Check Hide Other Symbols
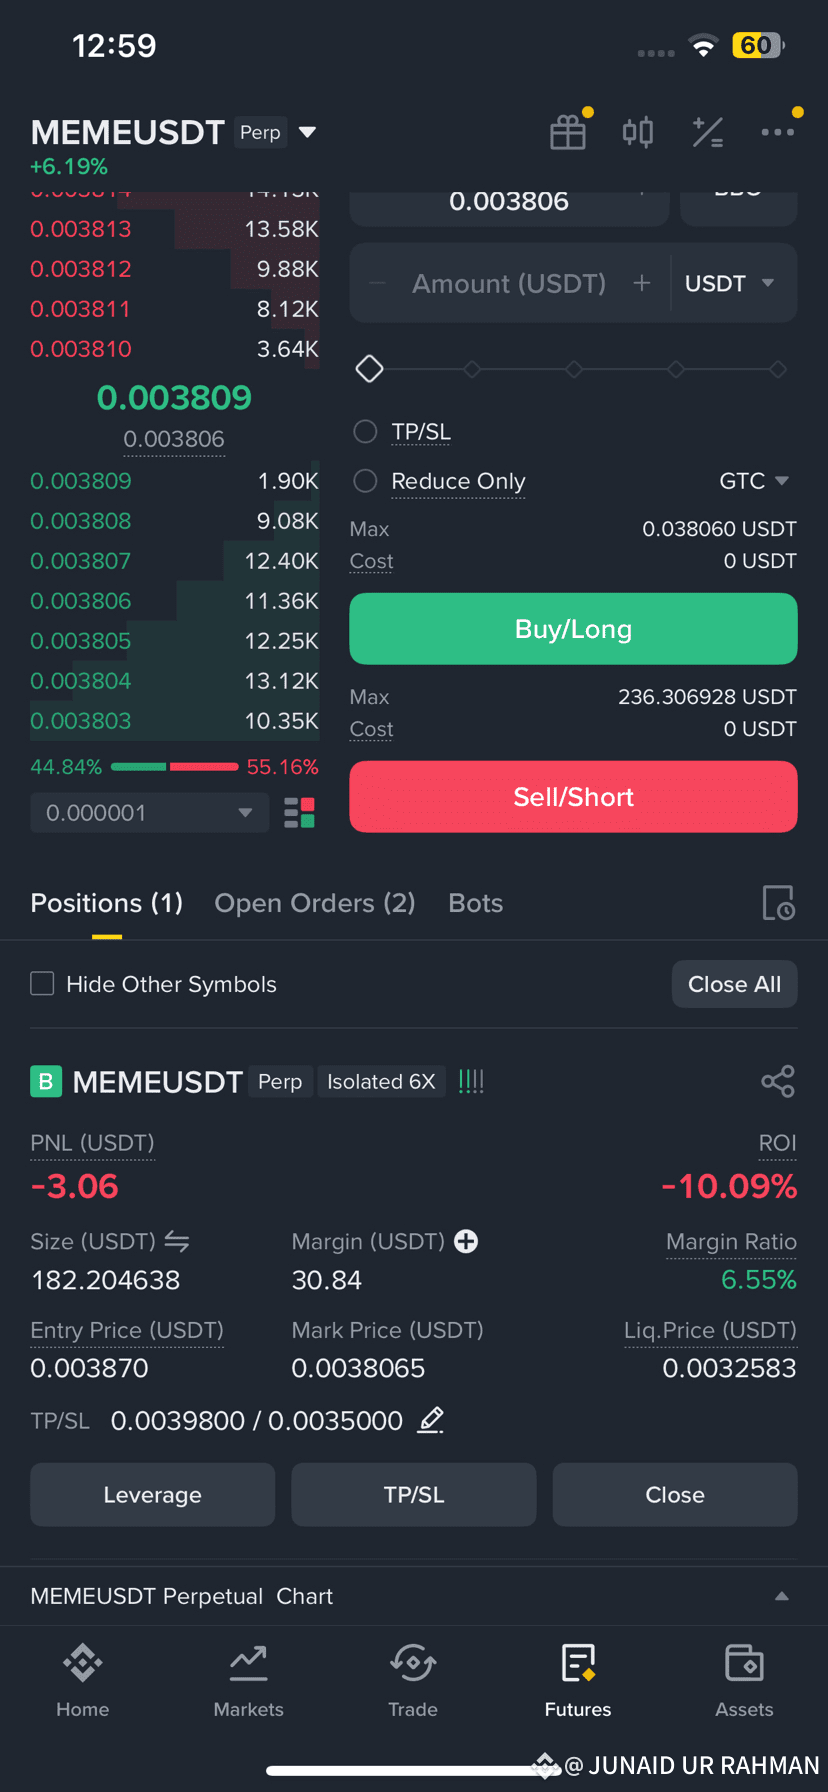Viewport: 828px width, 1792px height. [42, 984]
